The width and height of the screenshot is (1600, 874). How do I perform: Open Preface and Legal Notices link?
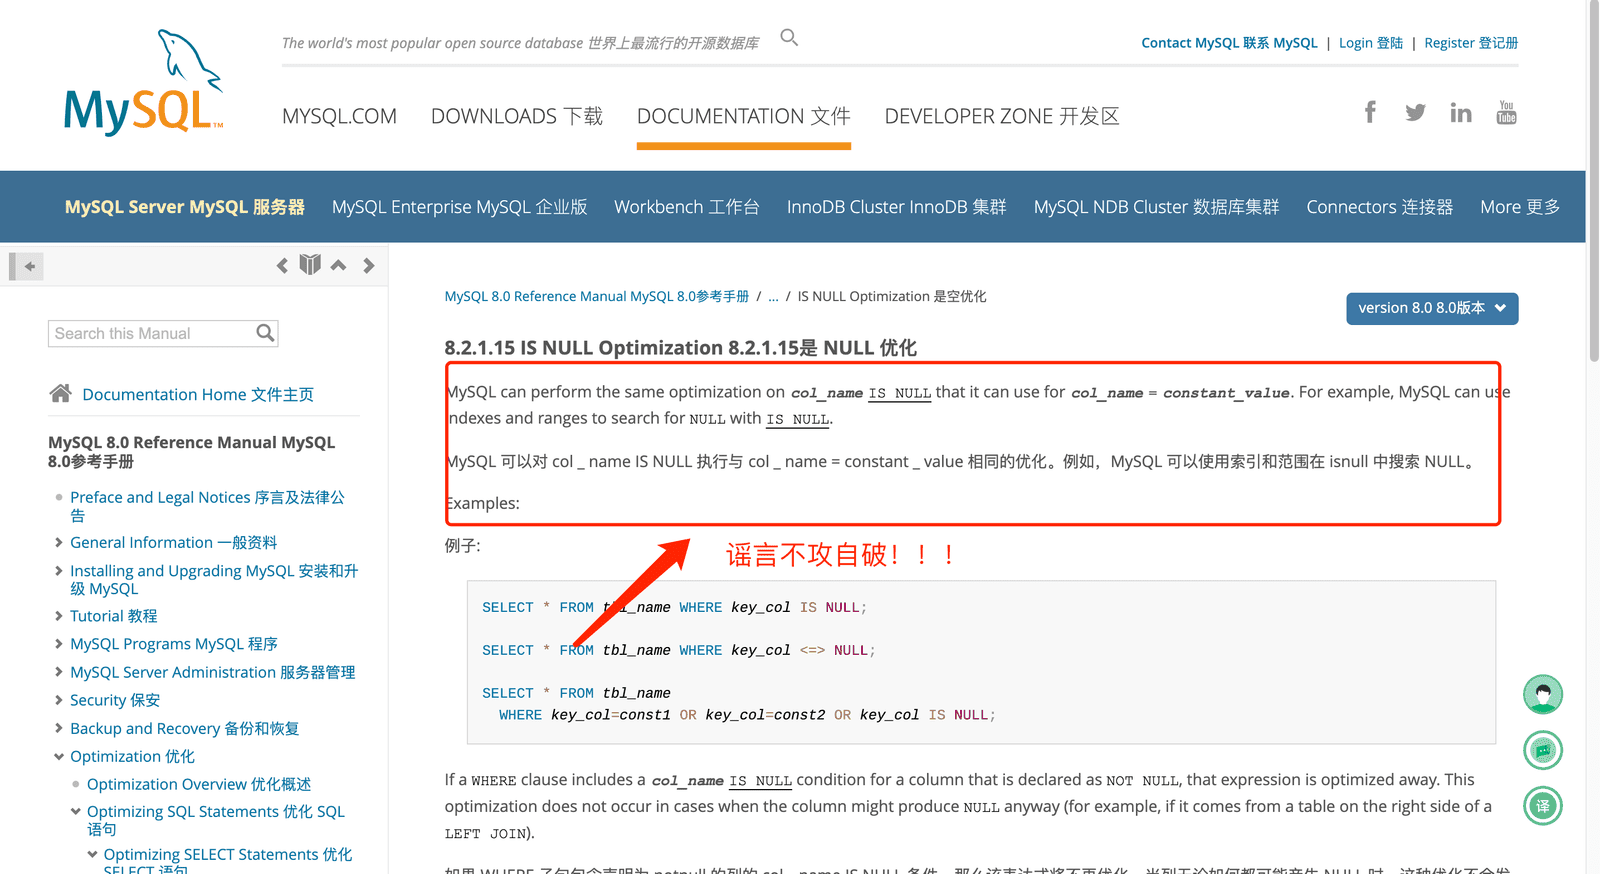(207, 506)
